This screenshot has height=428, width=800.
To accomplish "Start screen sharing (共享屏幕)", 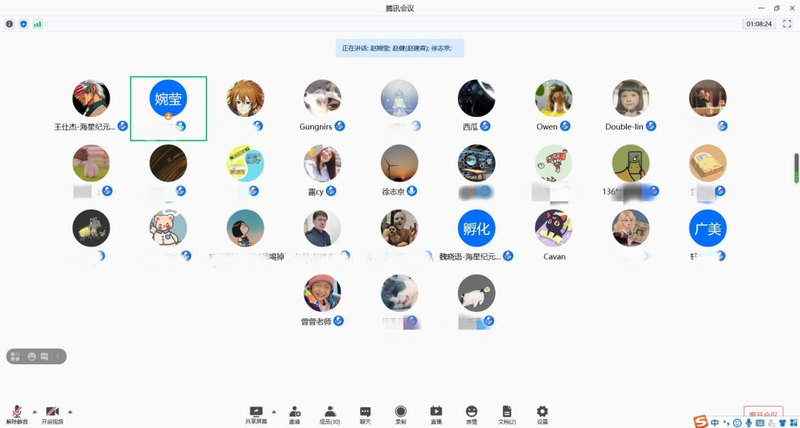I will [x=256, y=413].
